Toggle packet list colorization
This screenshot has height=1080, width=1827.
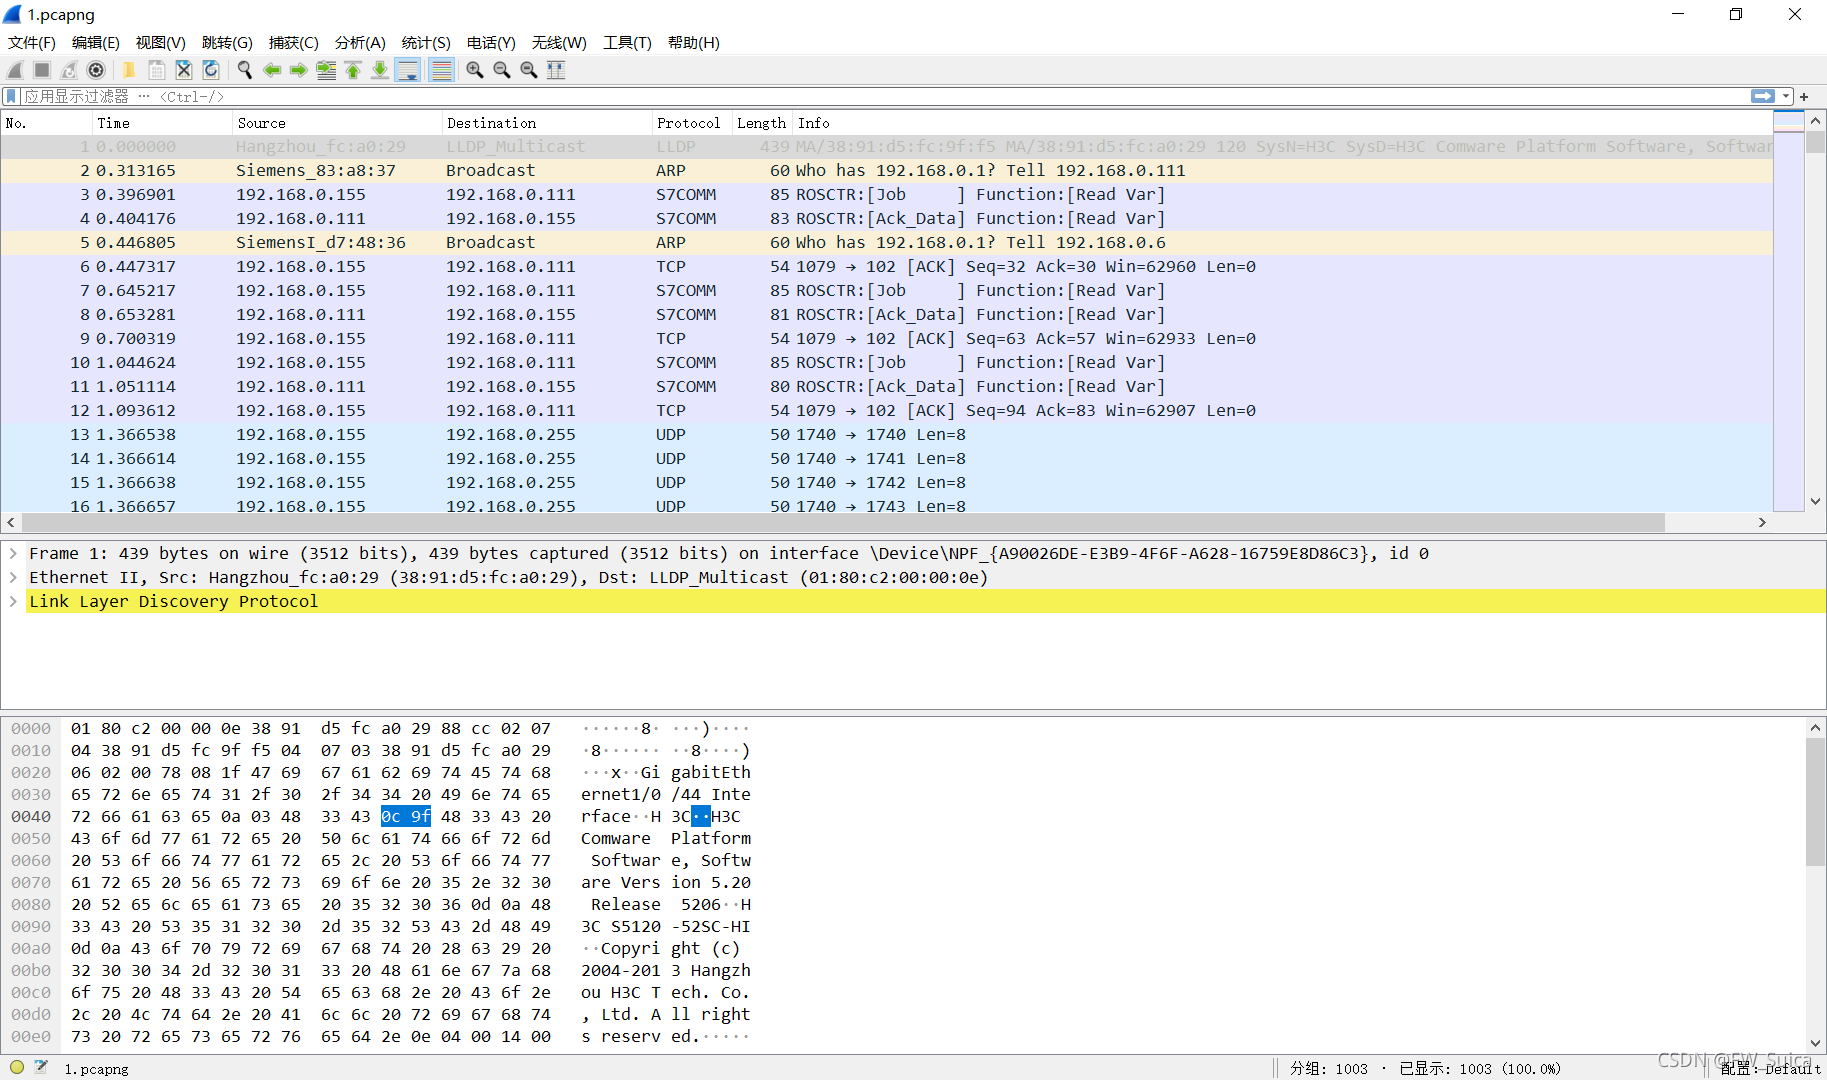pyautogui.click(x=441, y=70)
